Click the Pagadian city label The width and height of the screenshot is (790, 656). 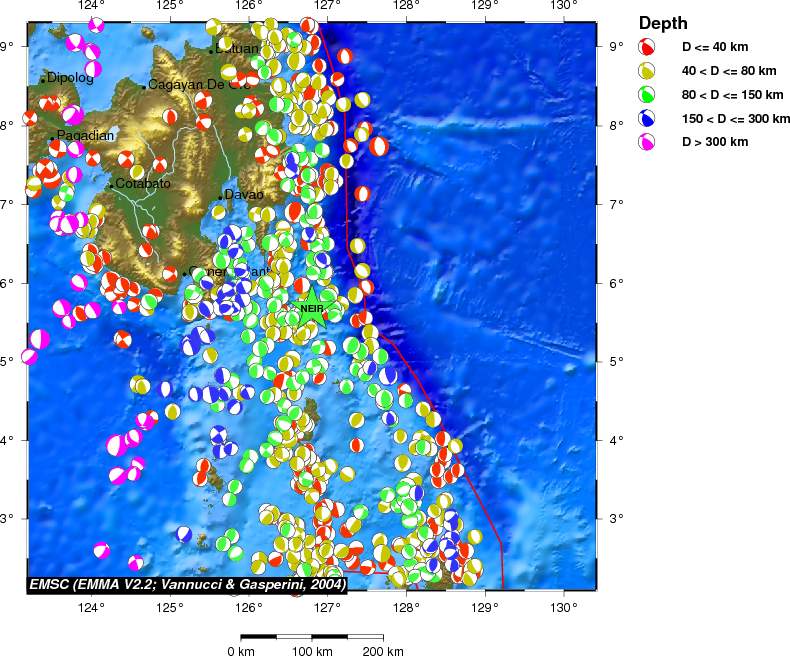point(86,135)
